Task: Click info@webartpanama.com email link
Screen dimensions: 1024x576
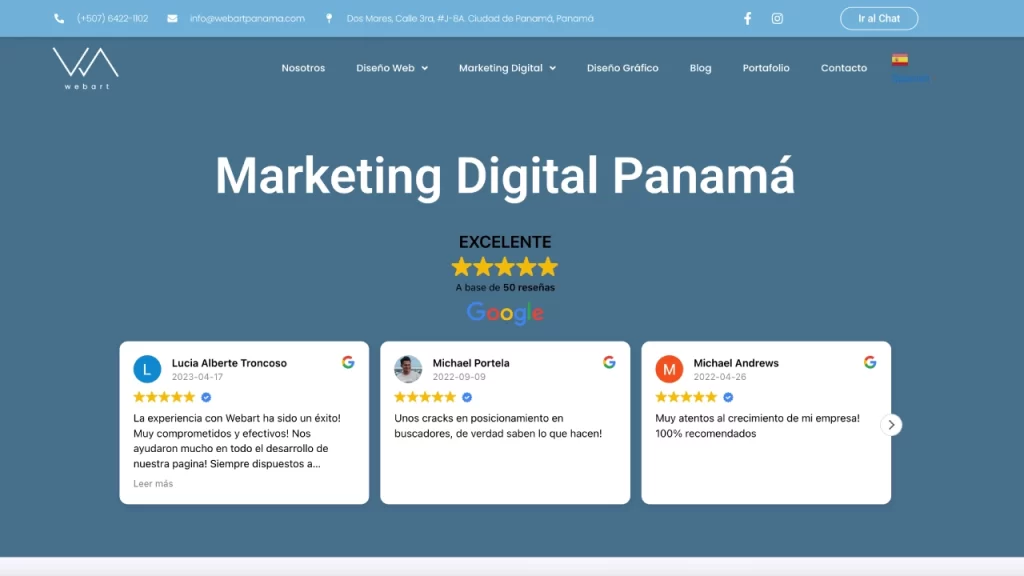Action: (x=247, y=18)
